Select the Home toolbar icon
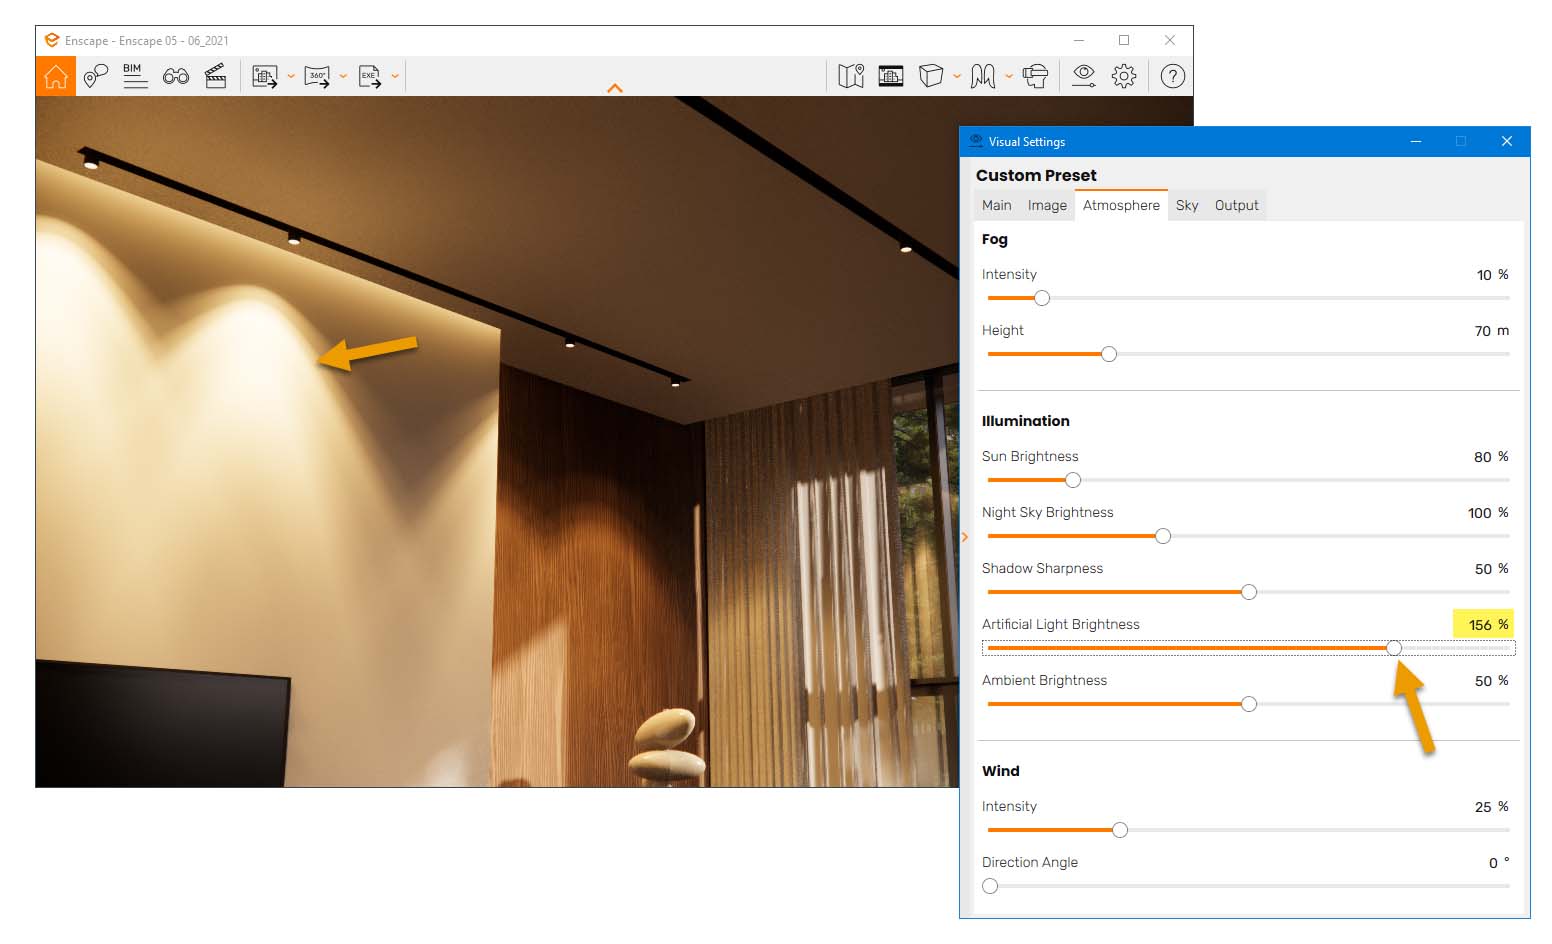The width and height of the screenshot is (1552, 944). [55, 76]
